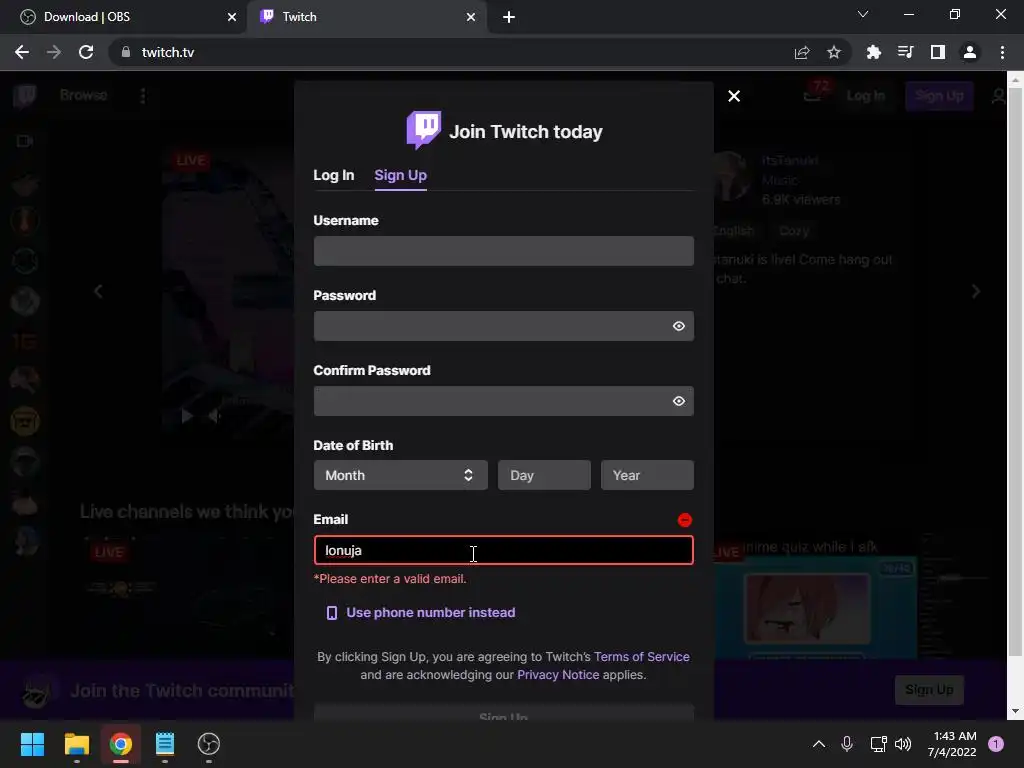The width and height of the screenshot is (1024, 768).
Task: Select the Twitch browser tab
Action: 366,17
